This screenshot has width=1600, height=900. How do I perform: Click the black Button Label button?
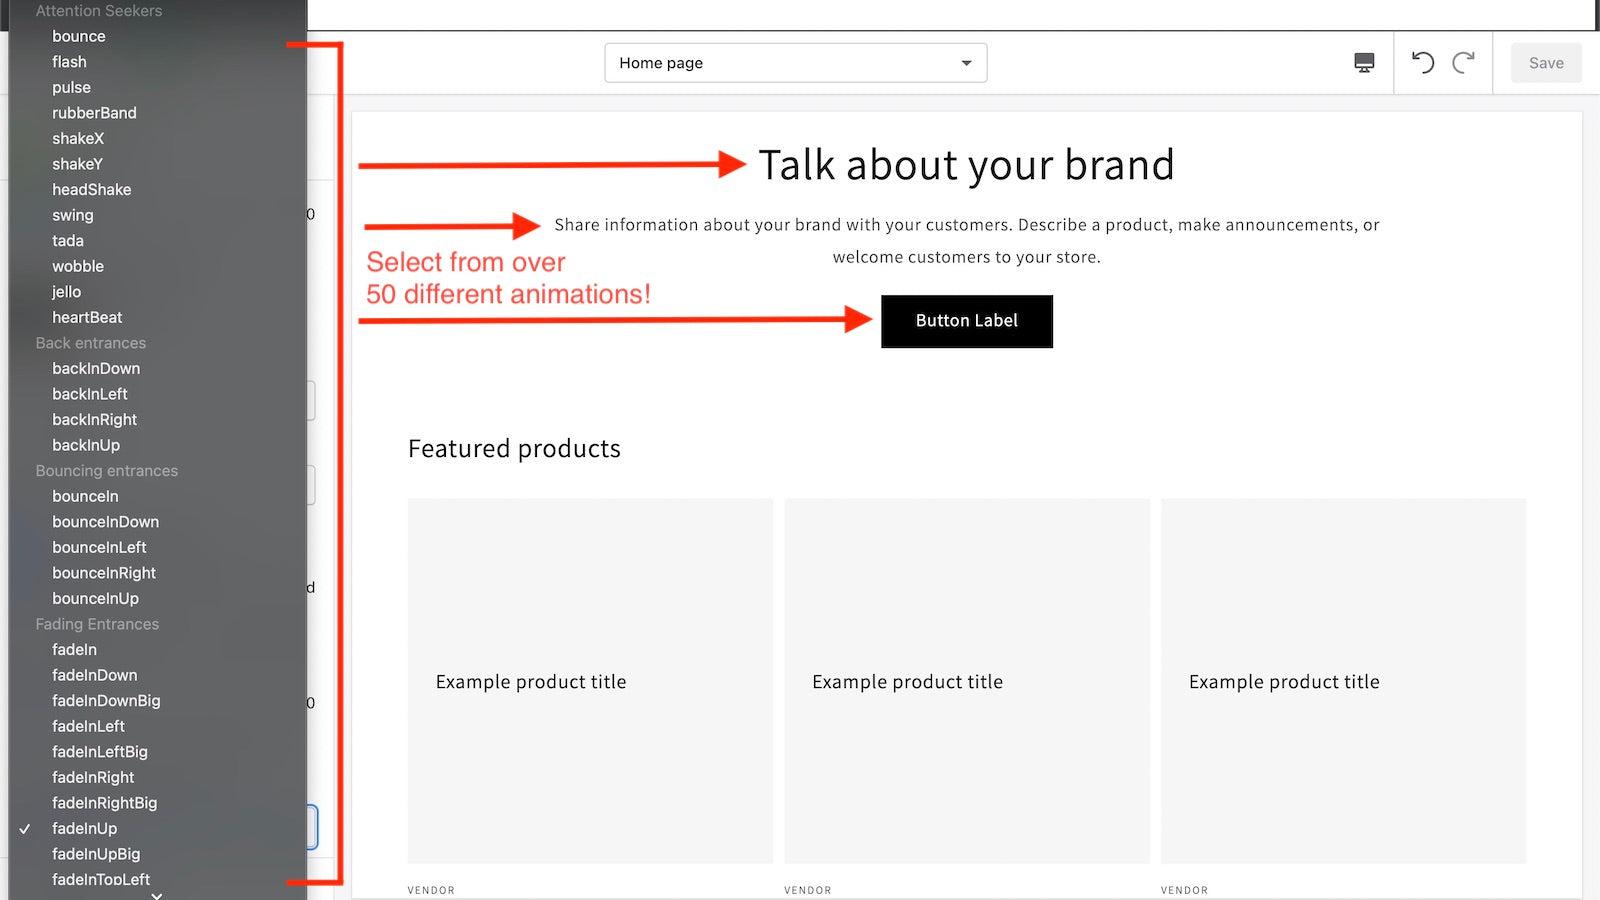point(966,321)
